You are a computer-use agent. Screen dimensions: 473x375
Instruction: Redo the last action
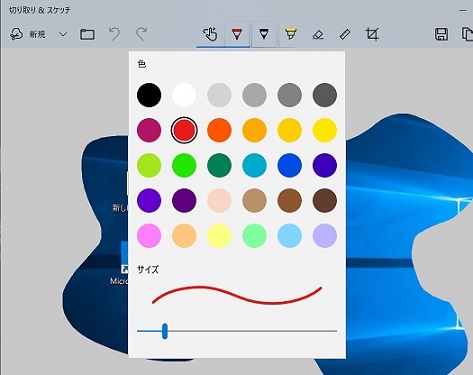click(x=141, y=34)
